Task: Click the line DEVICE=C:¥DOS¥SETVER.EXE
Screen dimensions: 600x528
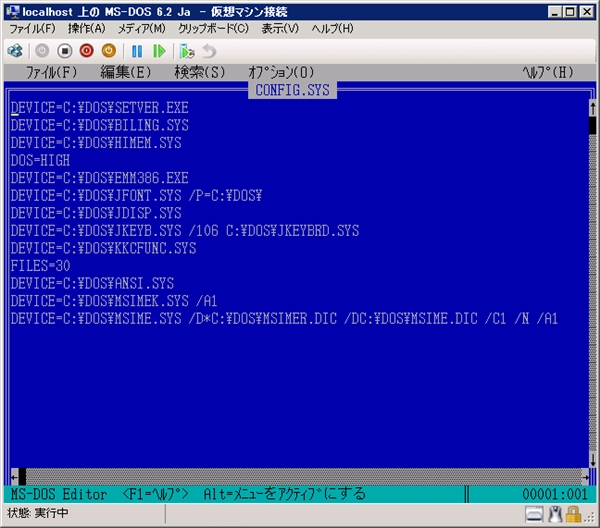Action: coord(99,108)
